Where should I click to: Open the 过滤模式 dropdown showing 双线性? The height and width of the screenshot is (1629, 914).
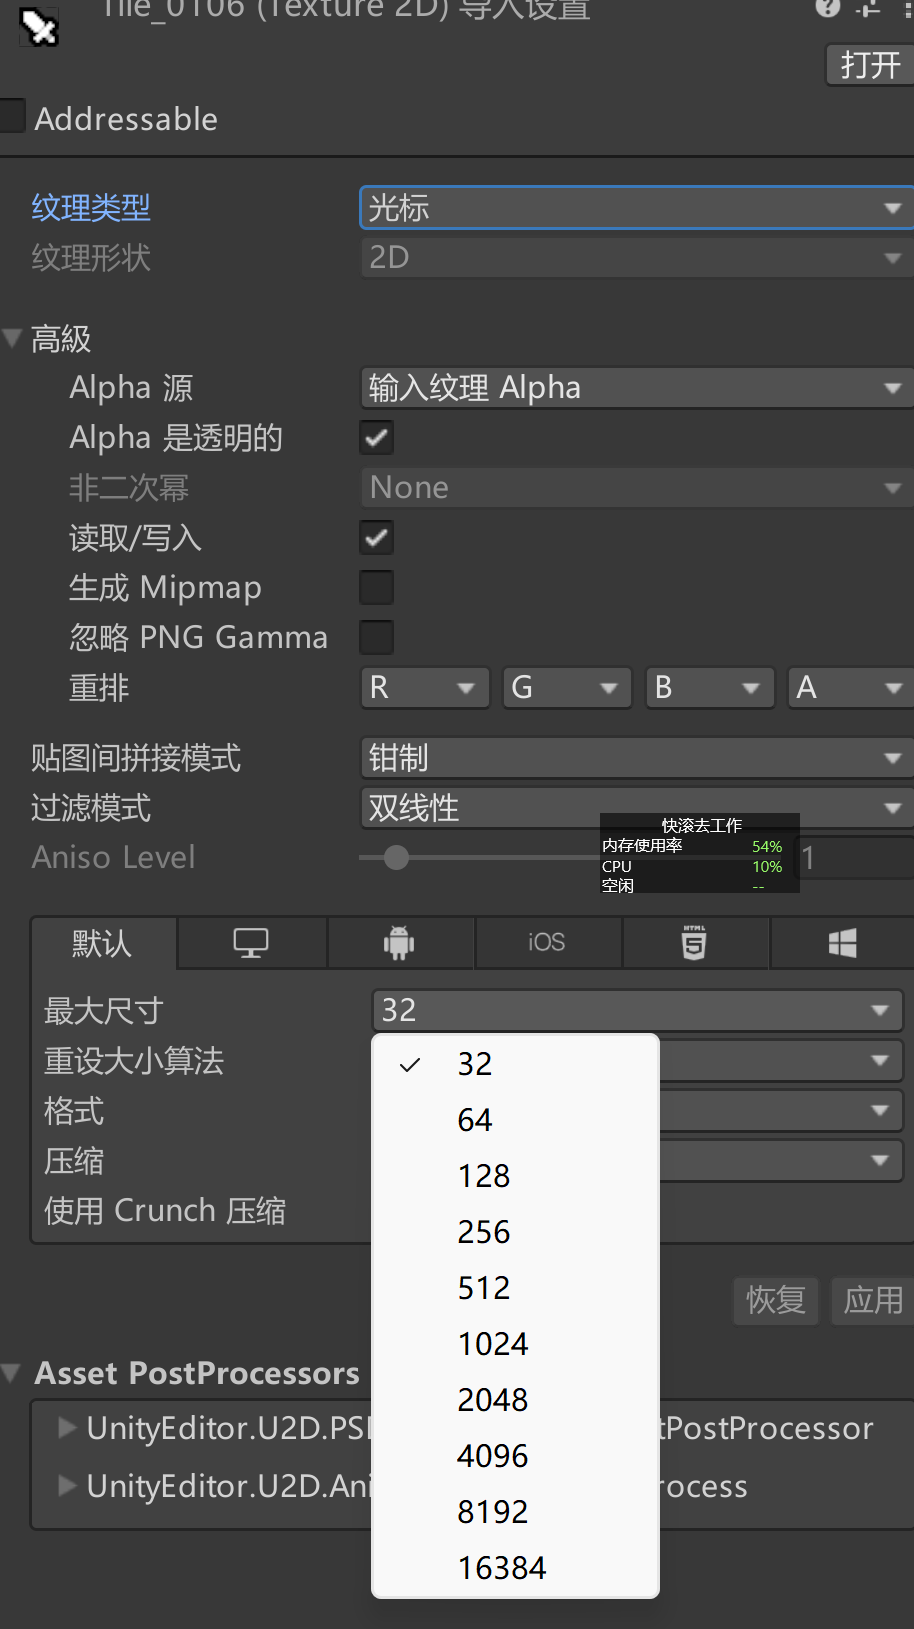635,808
